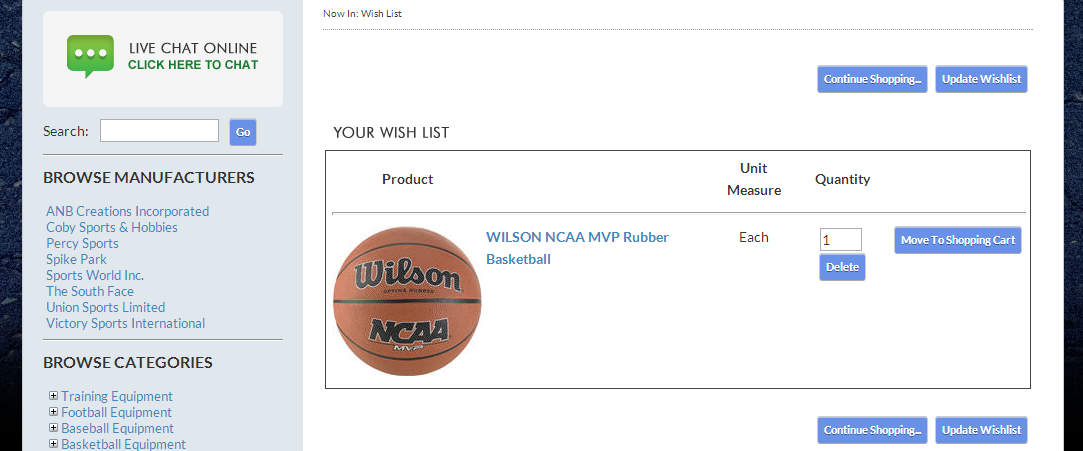
Task: Select The South Face manufacturer link
Action: 90,291
